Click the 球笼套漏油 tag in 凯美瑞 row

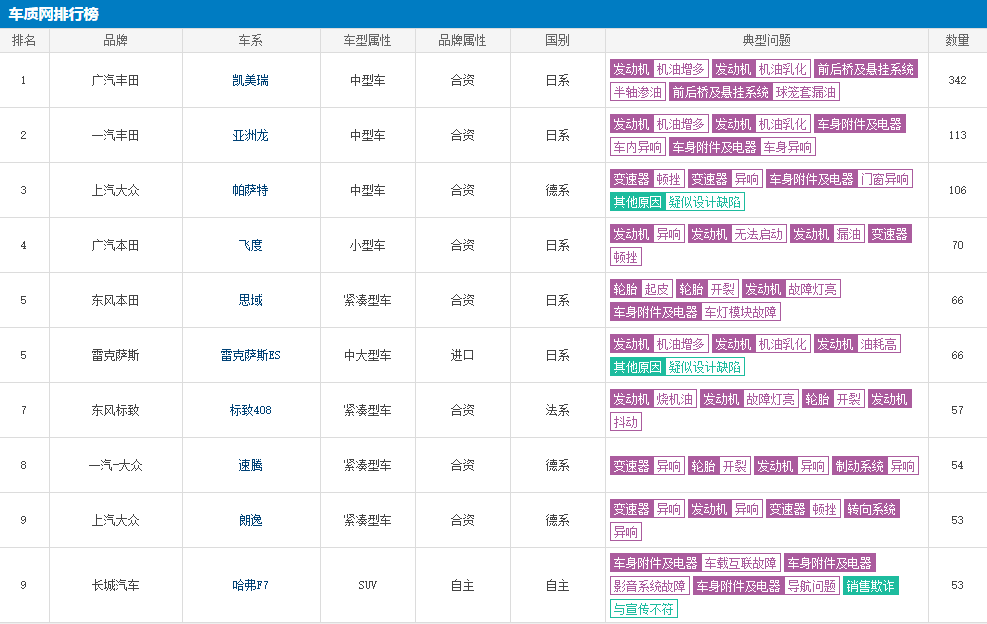[x=806, y=92]
